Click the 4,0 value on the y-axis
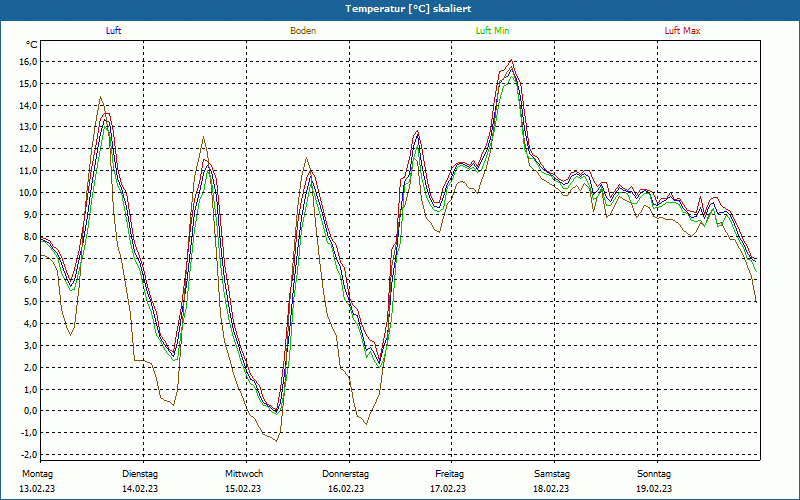The height and width of the screenshot is (500, 800). (x=31, y=324)
